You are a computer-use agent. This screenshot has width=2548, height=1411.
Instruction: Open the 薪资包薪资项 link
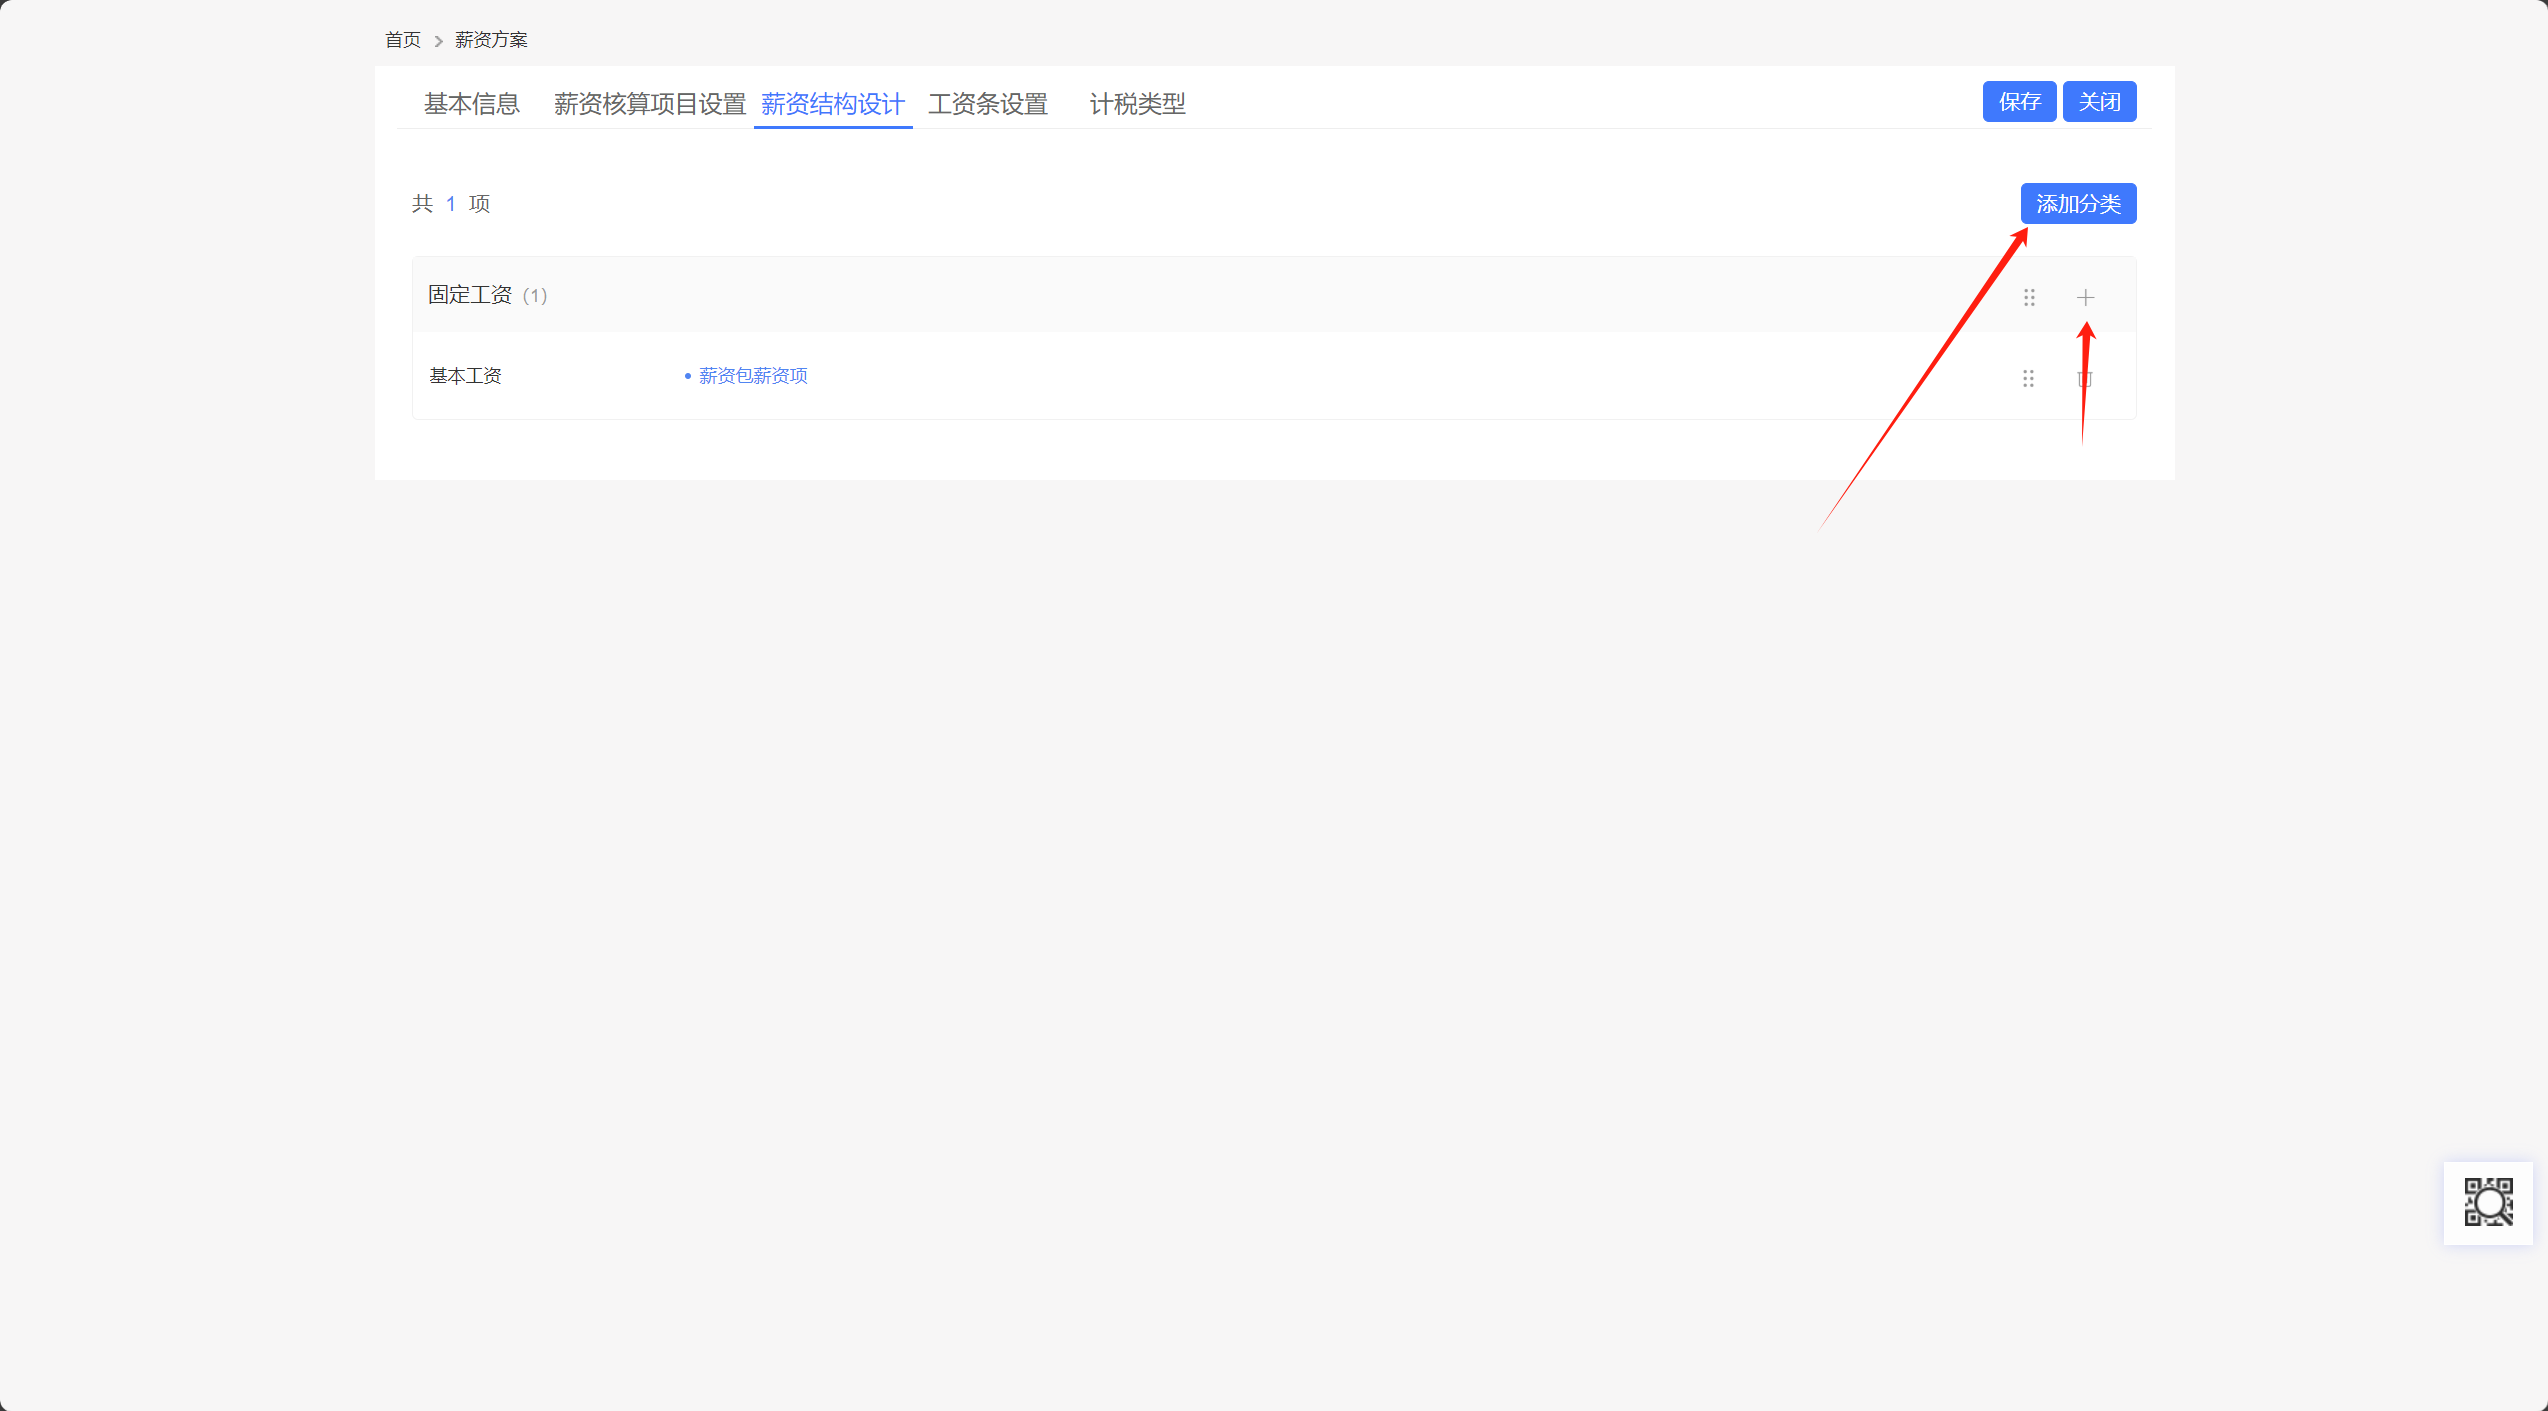(x=753, y=376)
